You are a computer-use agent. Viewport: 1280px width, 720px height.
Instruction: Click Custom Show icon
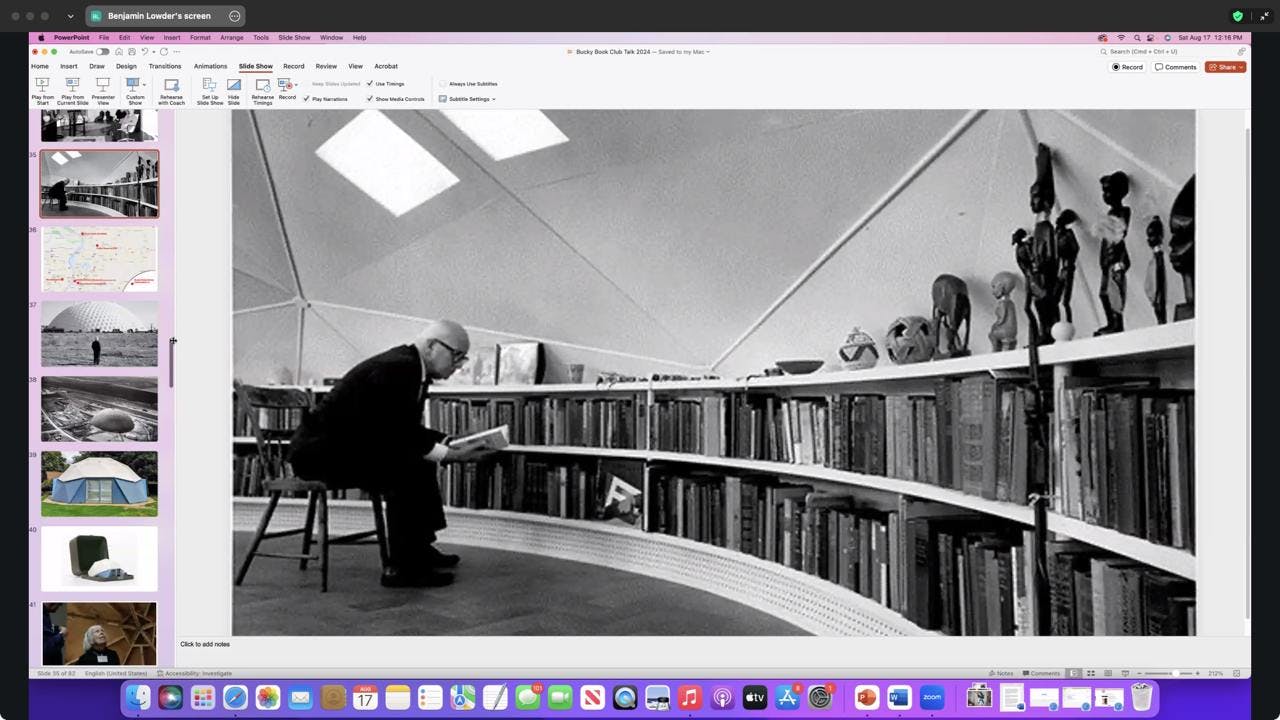coord(133,84)
